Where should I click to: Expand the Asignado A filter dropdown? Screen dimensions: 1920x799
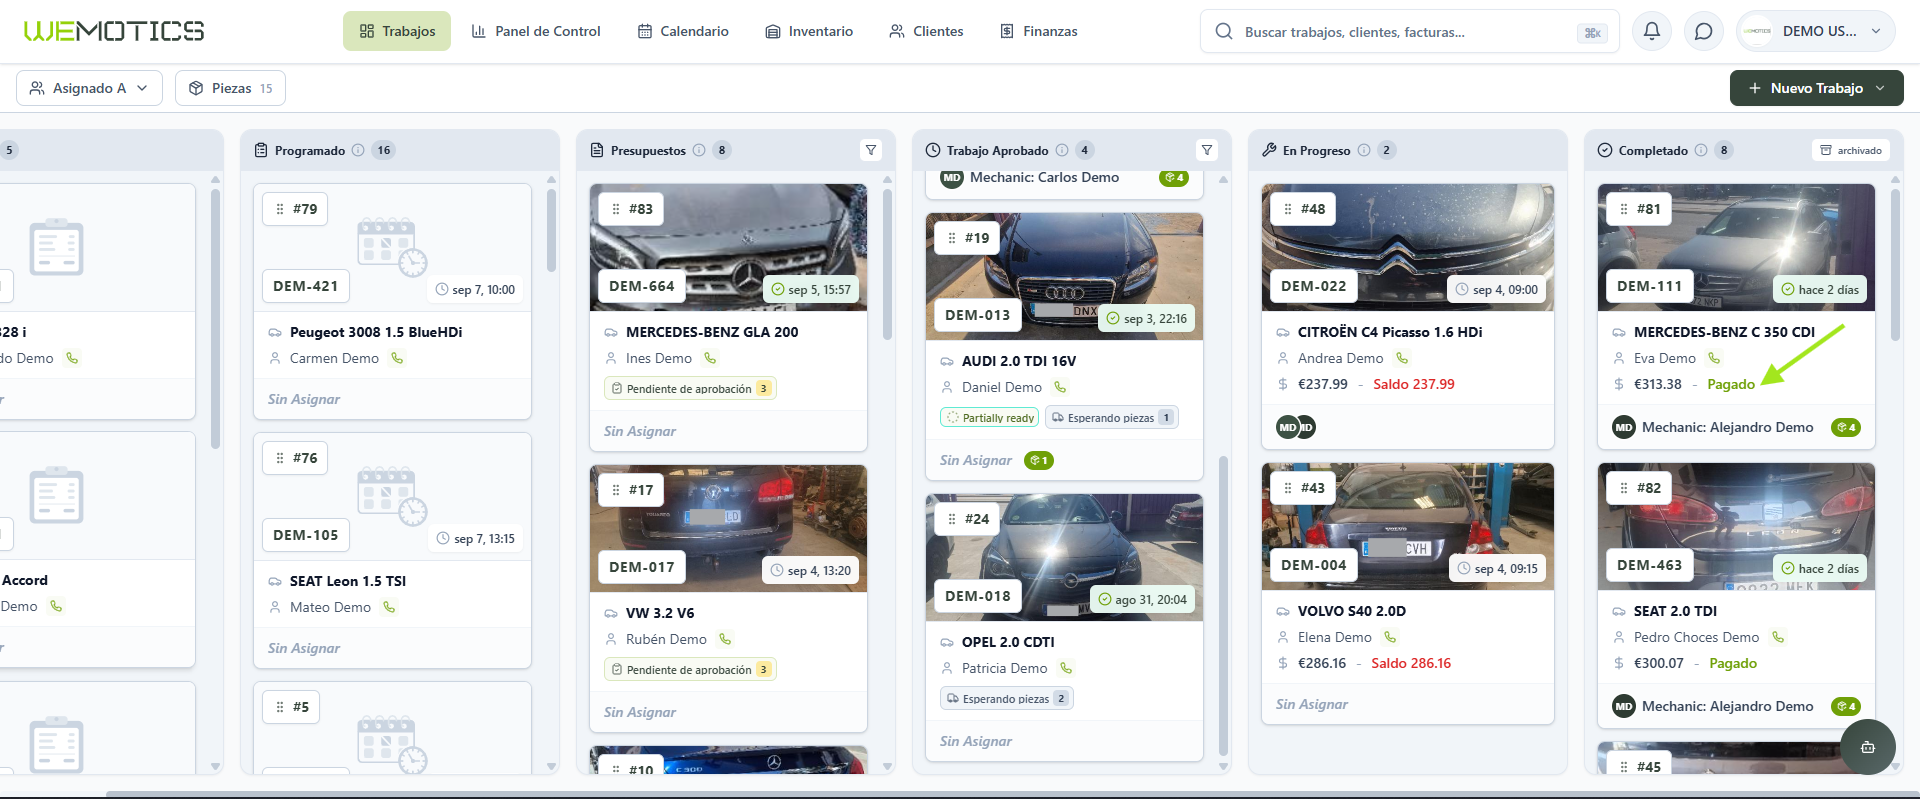click(x=89, y=88)
